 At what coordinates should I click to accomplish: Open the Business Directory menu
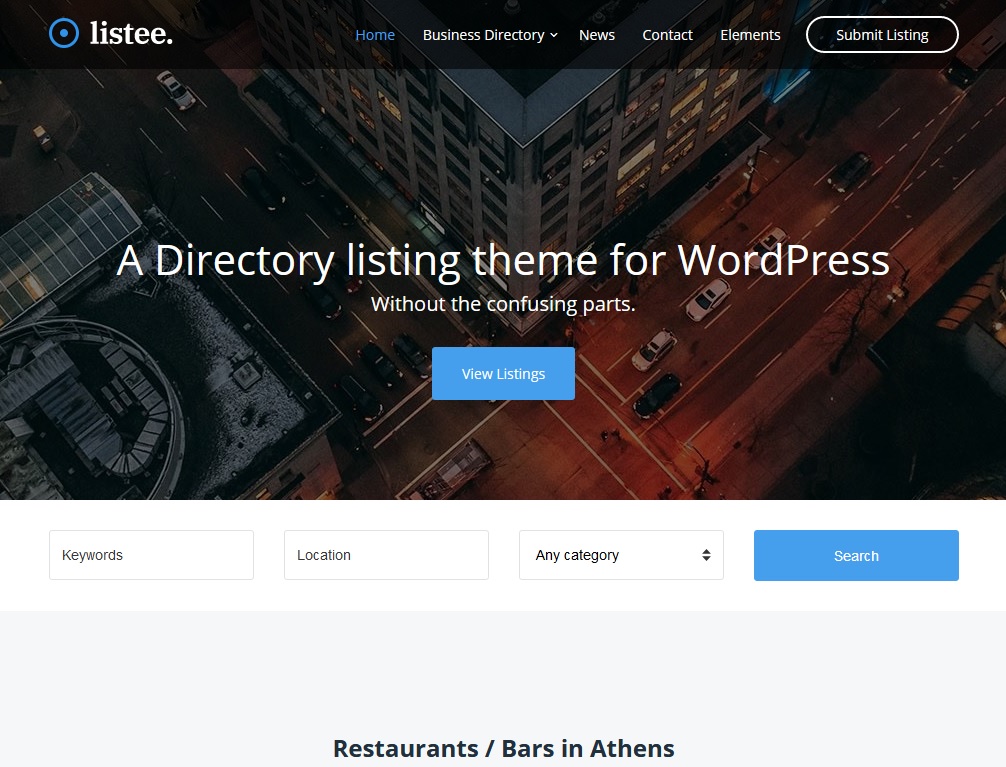pyautogui.click(x=483, y=35)
